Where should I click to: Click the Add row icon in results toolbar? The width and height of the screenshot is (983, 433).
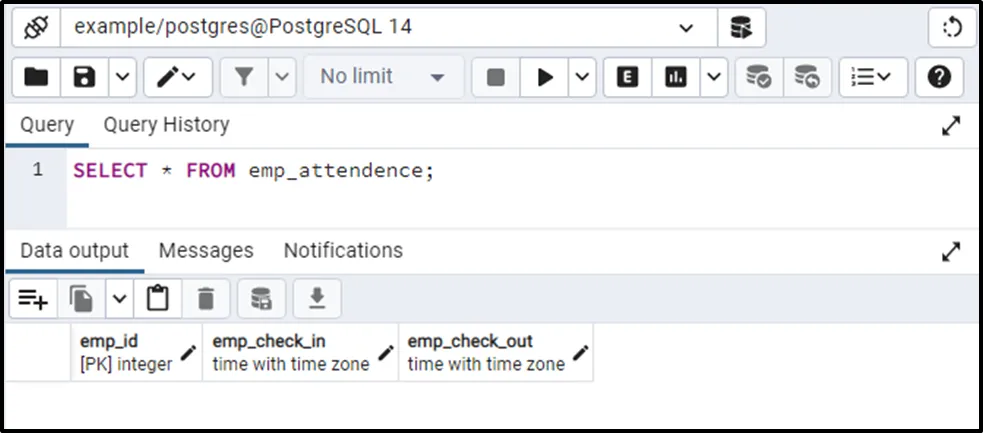tap(33, 298)
